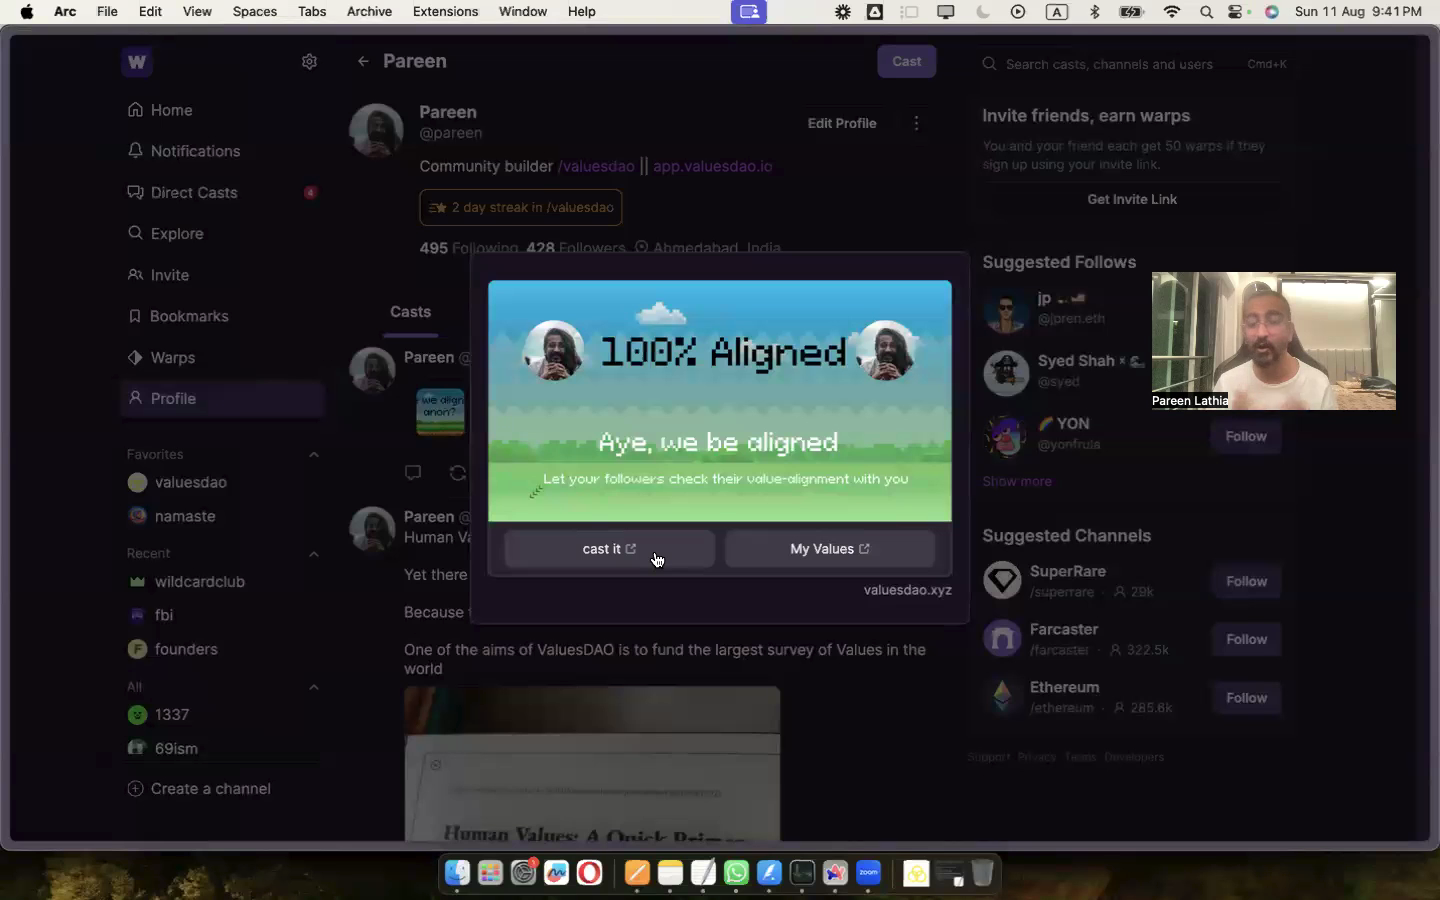Click Show more suggested follows
The image size is (1440, 900).
[x=1017, y=481]
